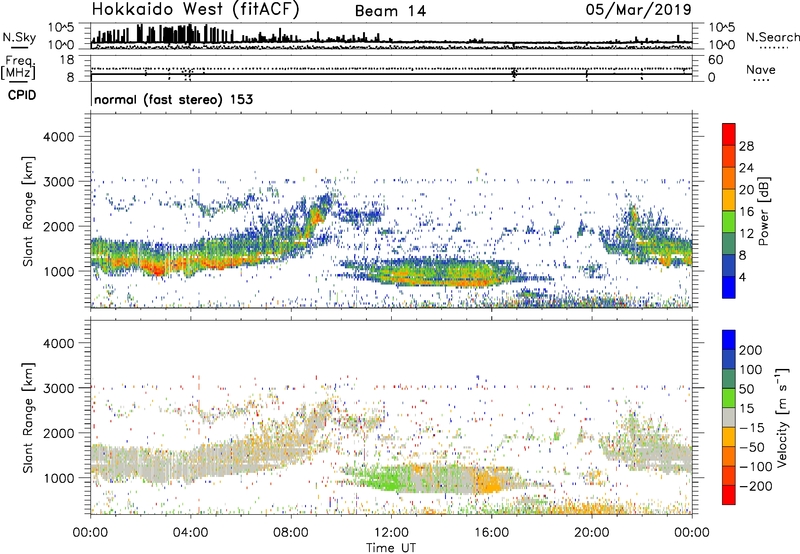Image resolution: width=800 pixels, height=554 pixels.
Task: Click the "4" tick on the power colorbar
Action: (x=742, y=278)
